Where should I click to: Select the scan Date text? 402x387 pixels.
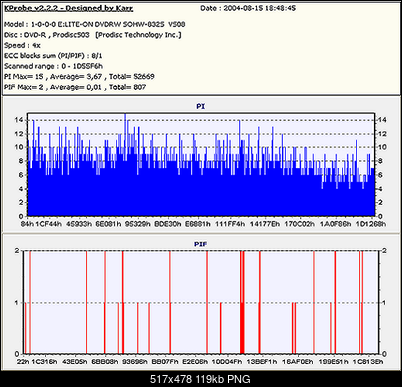(x=248, y=8)
